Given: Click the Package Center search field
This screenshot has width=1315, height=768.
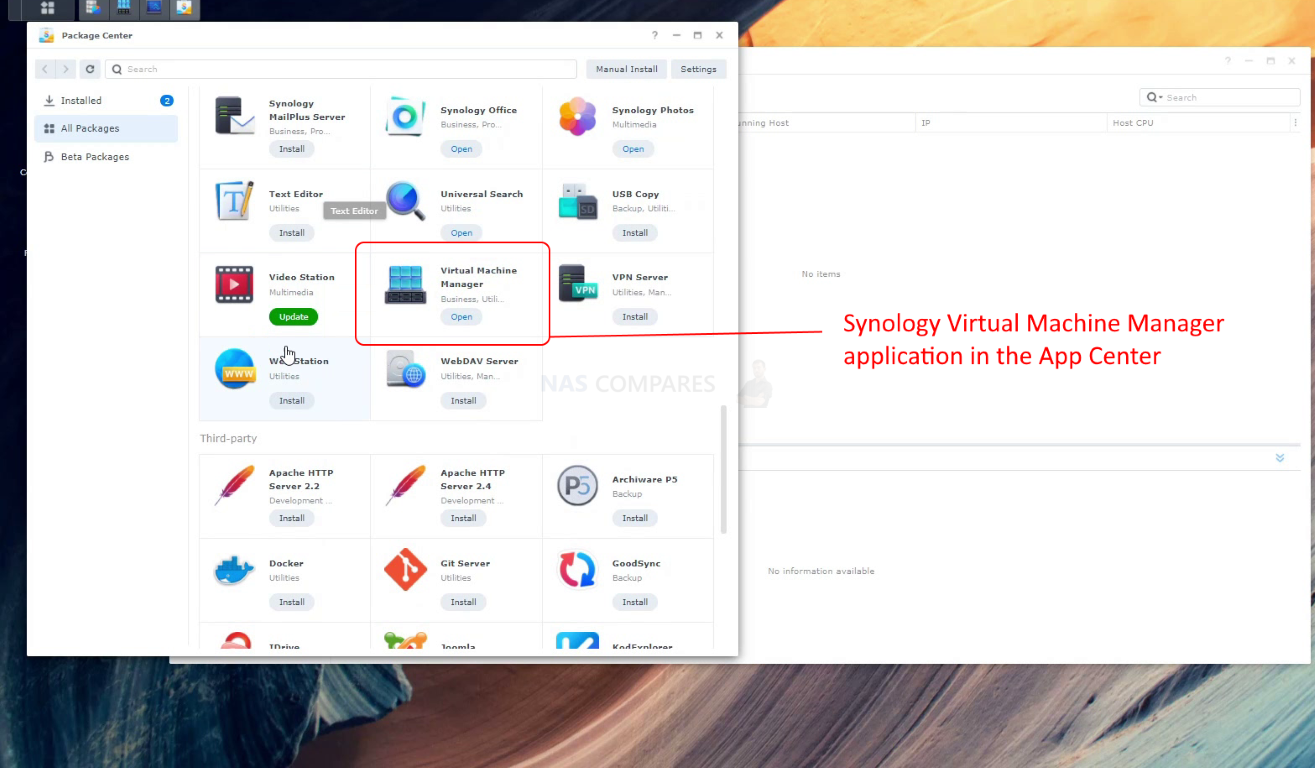Looking at the screenshot, I should (341, 69).
